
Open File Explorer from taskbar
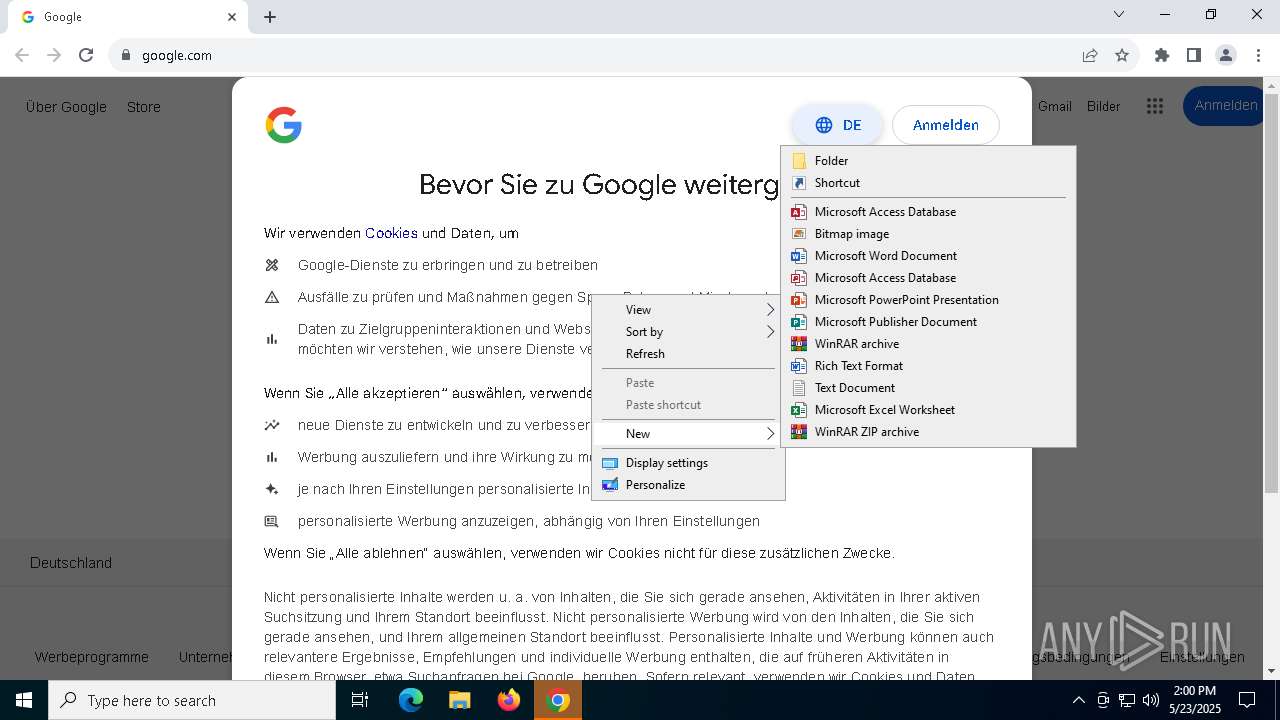459,700
